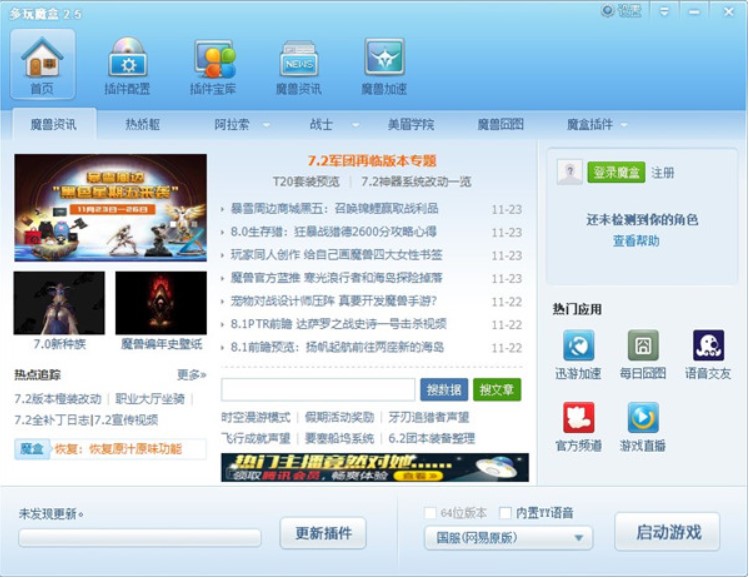Open the T20套装预览 link

pyautogui.click(x=306, y=182)
